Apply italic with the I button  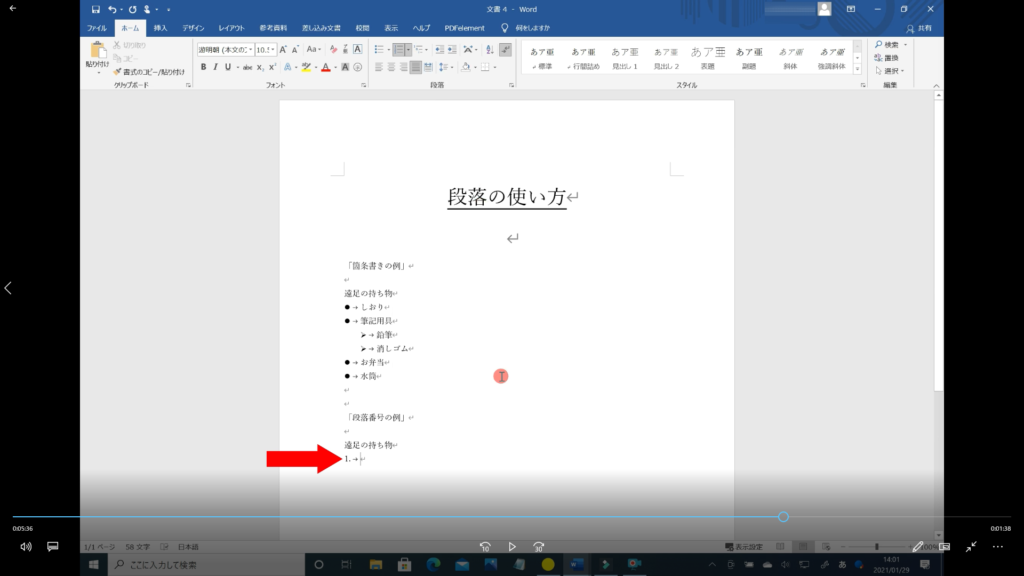(x=215, y=67)
